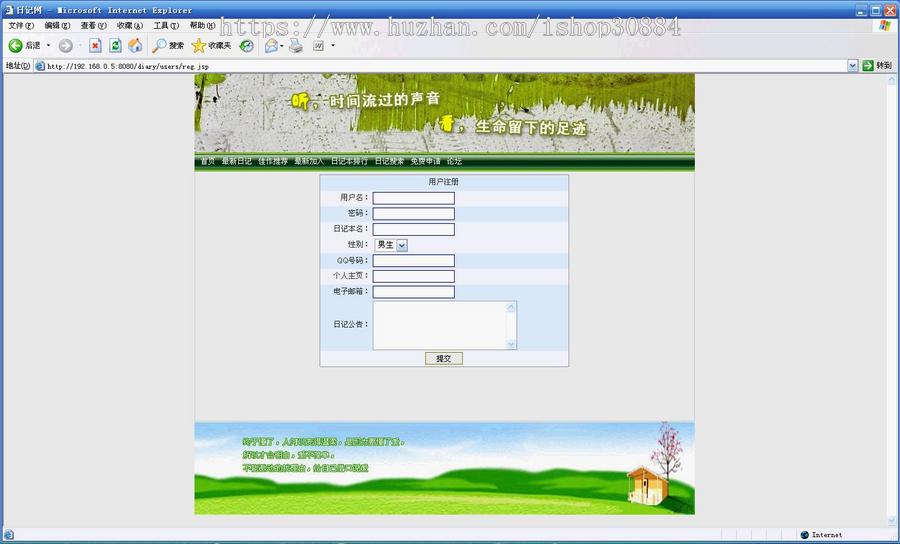Maximize the Internet Explorer window
This screenshot has width=900, height=544.
coord(875,10)
